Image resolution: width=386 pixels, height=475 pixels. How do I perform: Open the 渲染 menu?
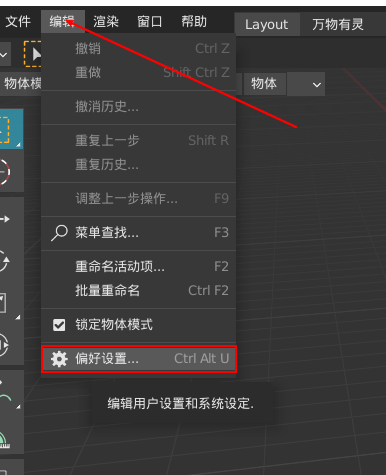click(x=106, y=22)
